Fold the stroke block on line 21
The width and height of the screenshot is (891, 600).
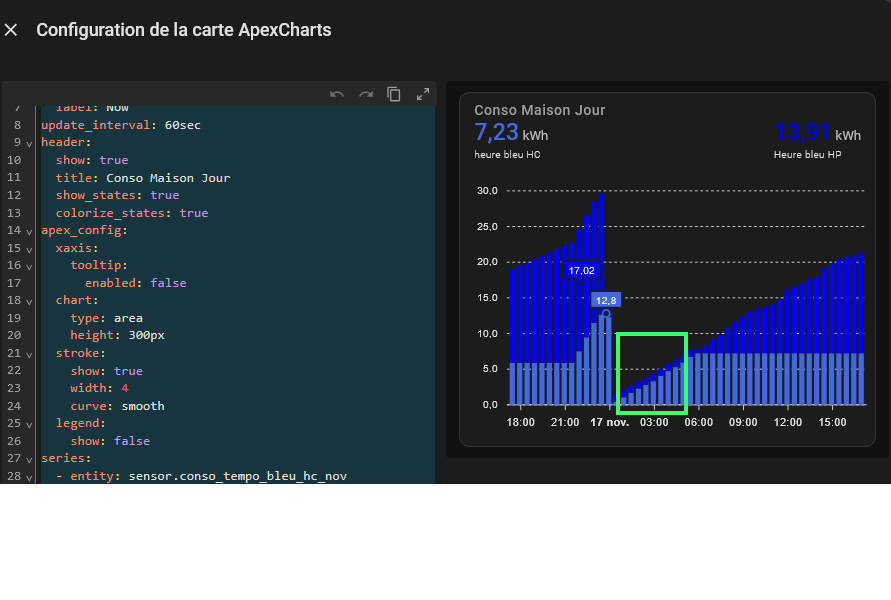[x=29, y=354]
